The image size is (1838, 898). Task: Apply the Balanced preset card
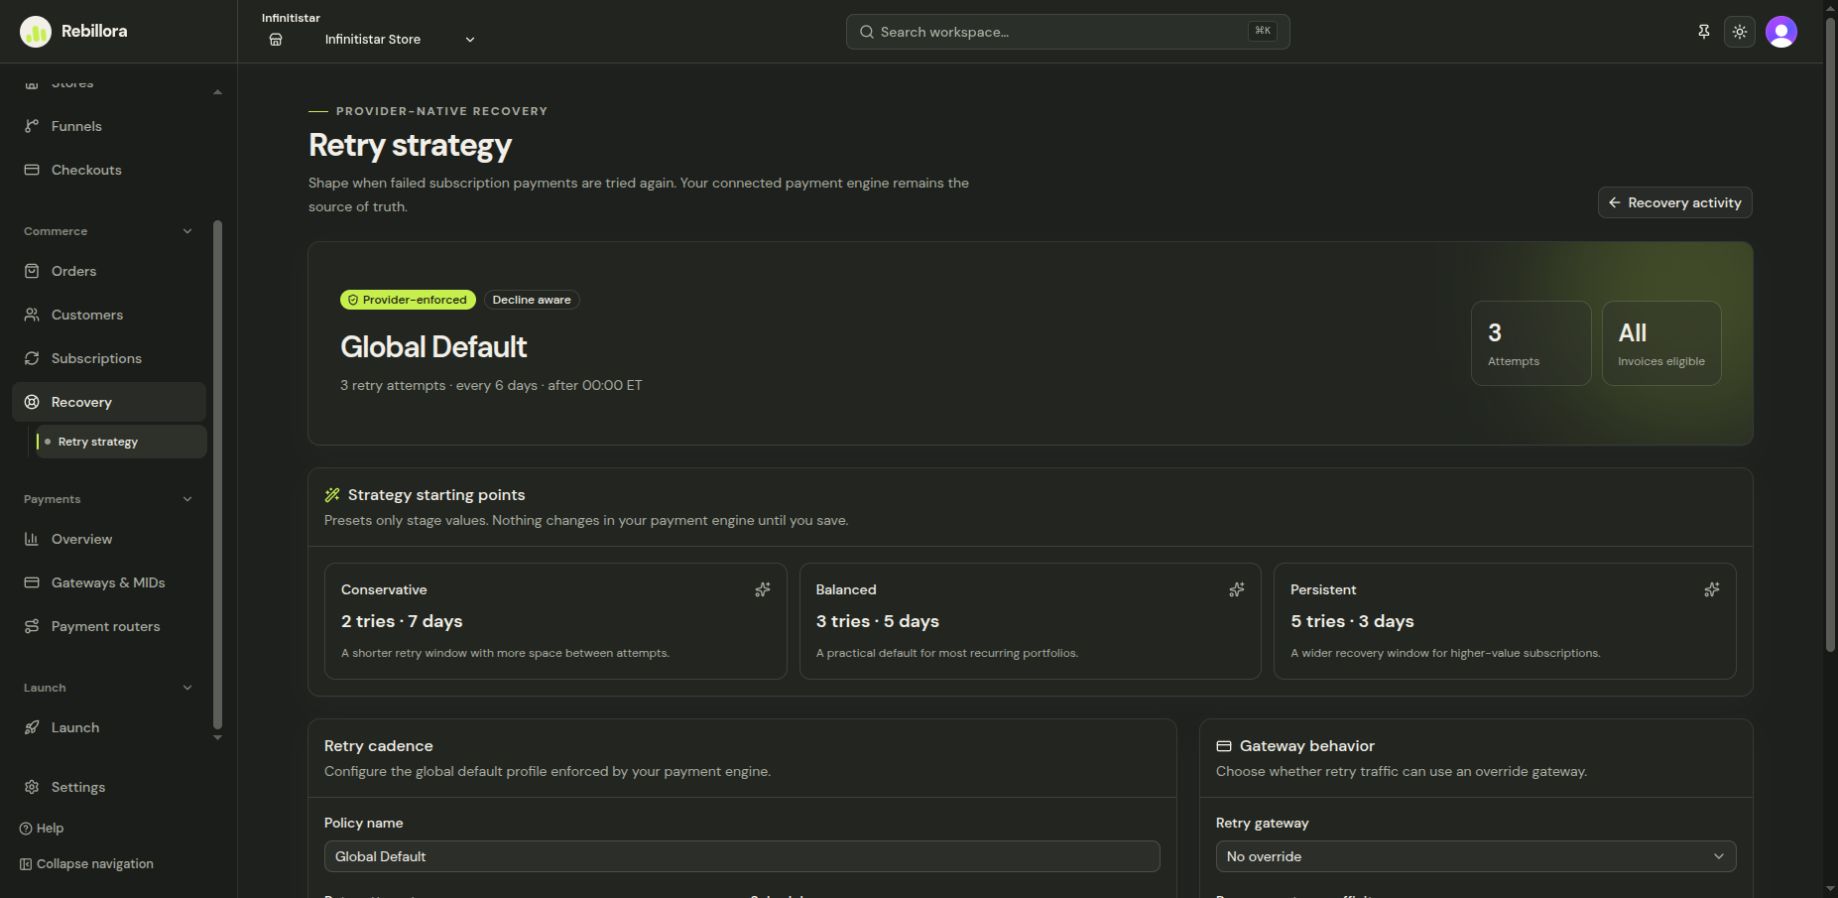coord(1030,621)
